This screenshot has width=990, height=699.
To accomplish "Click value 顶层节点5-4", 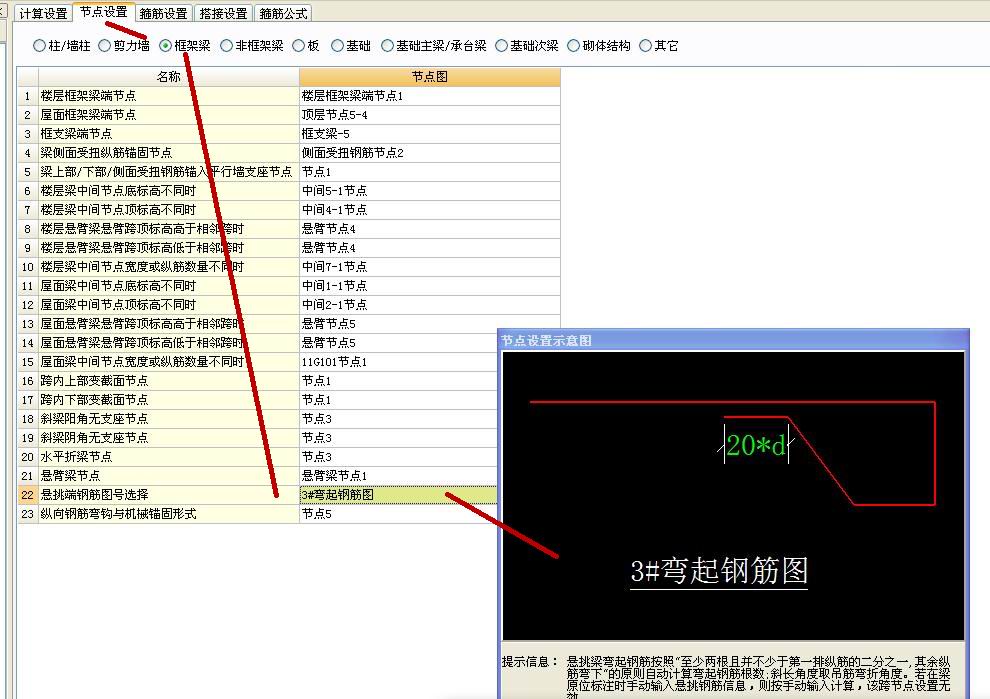I will click(x=429, y=115).
